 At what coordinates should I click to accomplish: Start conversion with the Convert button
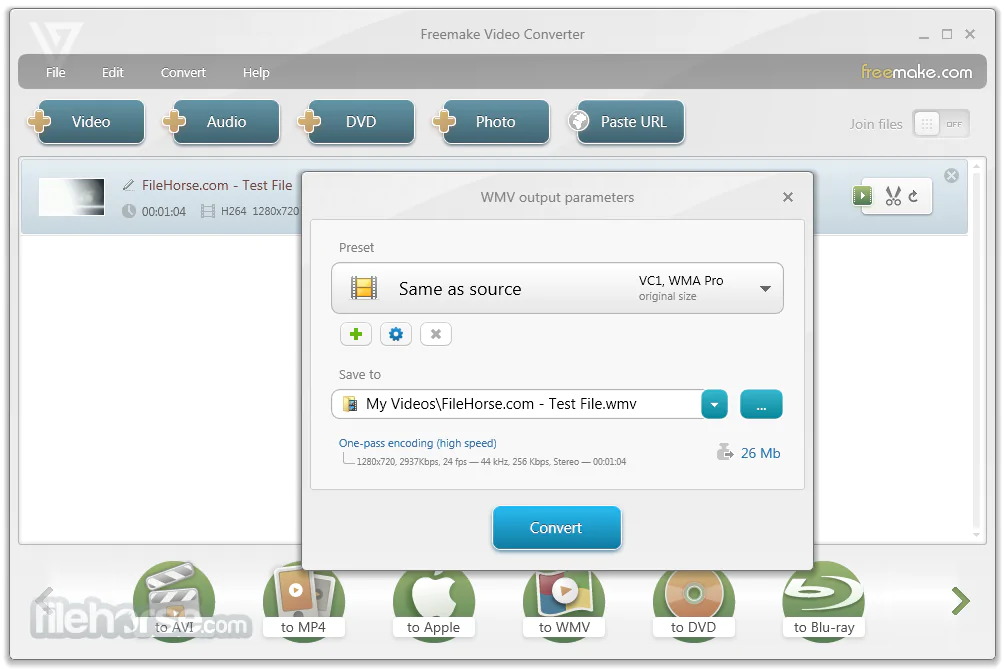pyautogui.click(x=556, y=528)
